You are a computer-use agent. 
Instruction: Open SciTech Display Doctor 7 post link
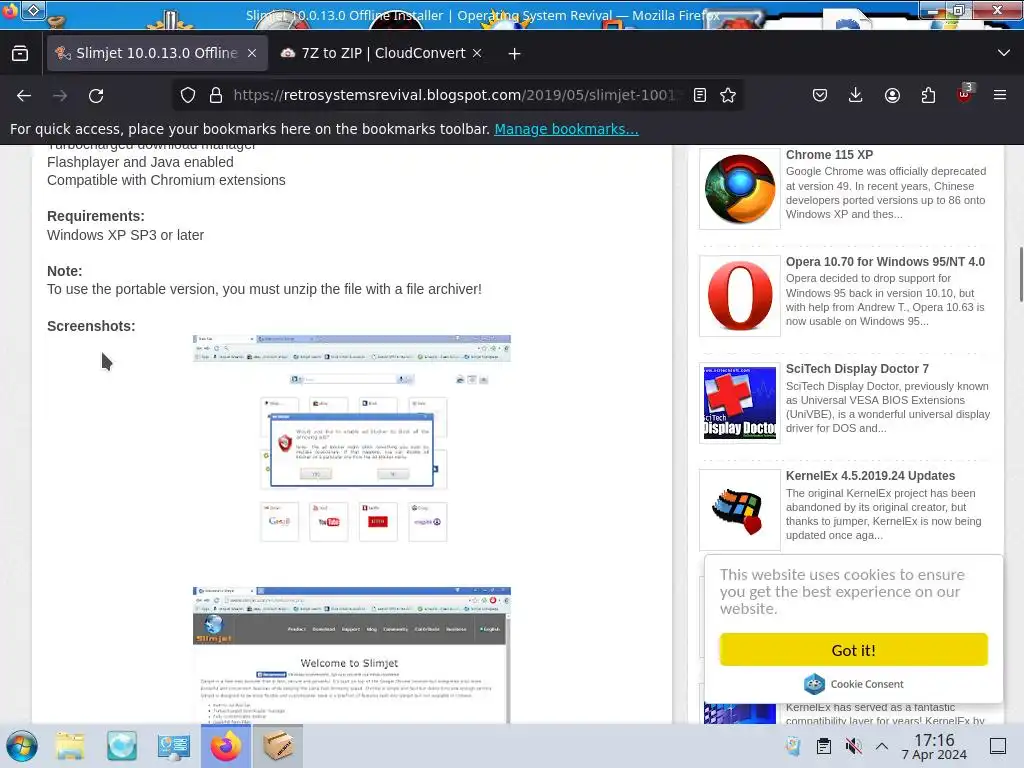click(x=857, y=369)
